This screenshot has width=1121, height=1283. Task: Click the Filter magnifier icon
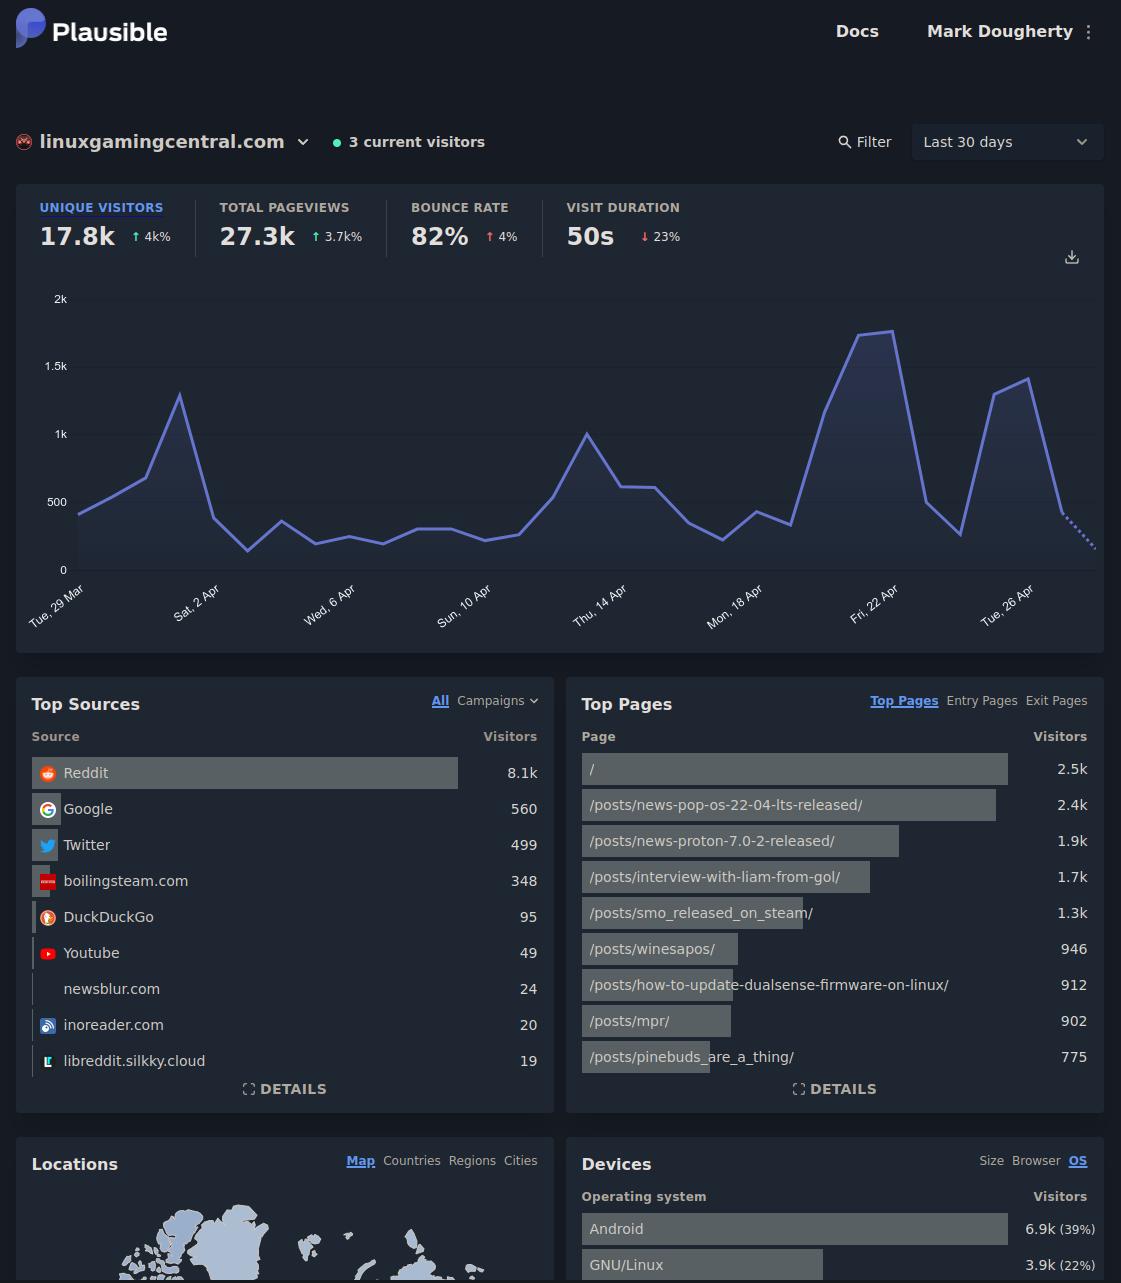(x=845, y=142)
